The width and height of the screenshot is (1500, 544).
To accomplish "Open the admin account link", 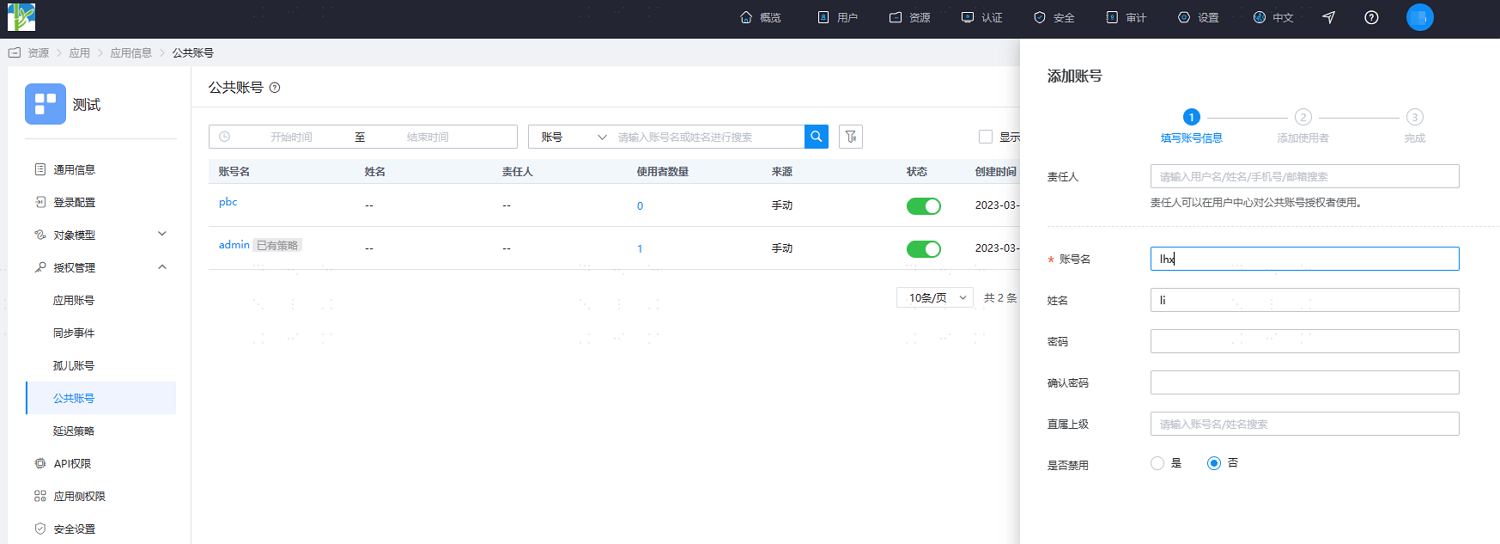I will [x=234, y=245].
